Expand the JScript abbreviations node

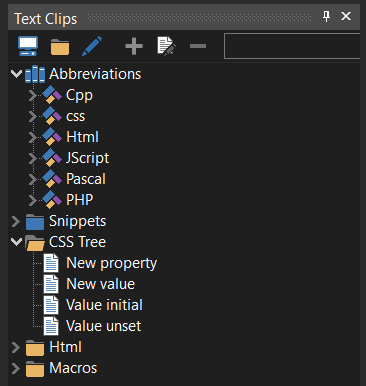pos(32,158)
